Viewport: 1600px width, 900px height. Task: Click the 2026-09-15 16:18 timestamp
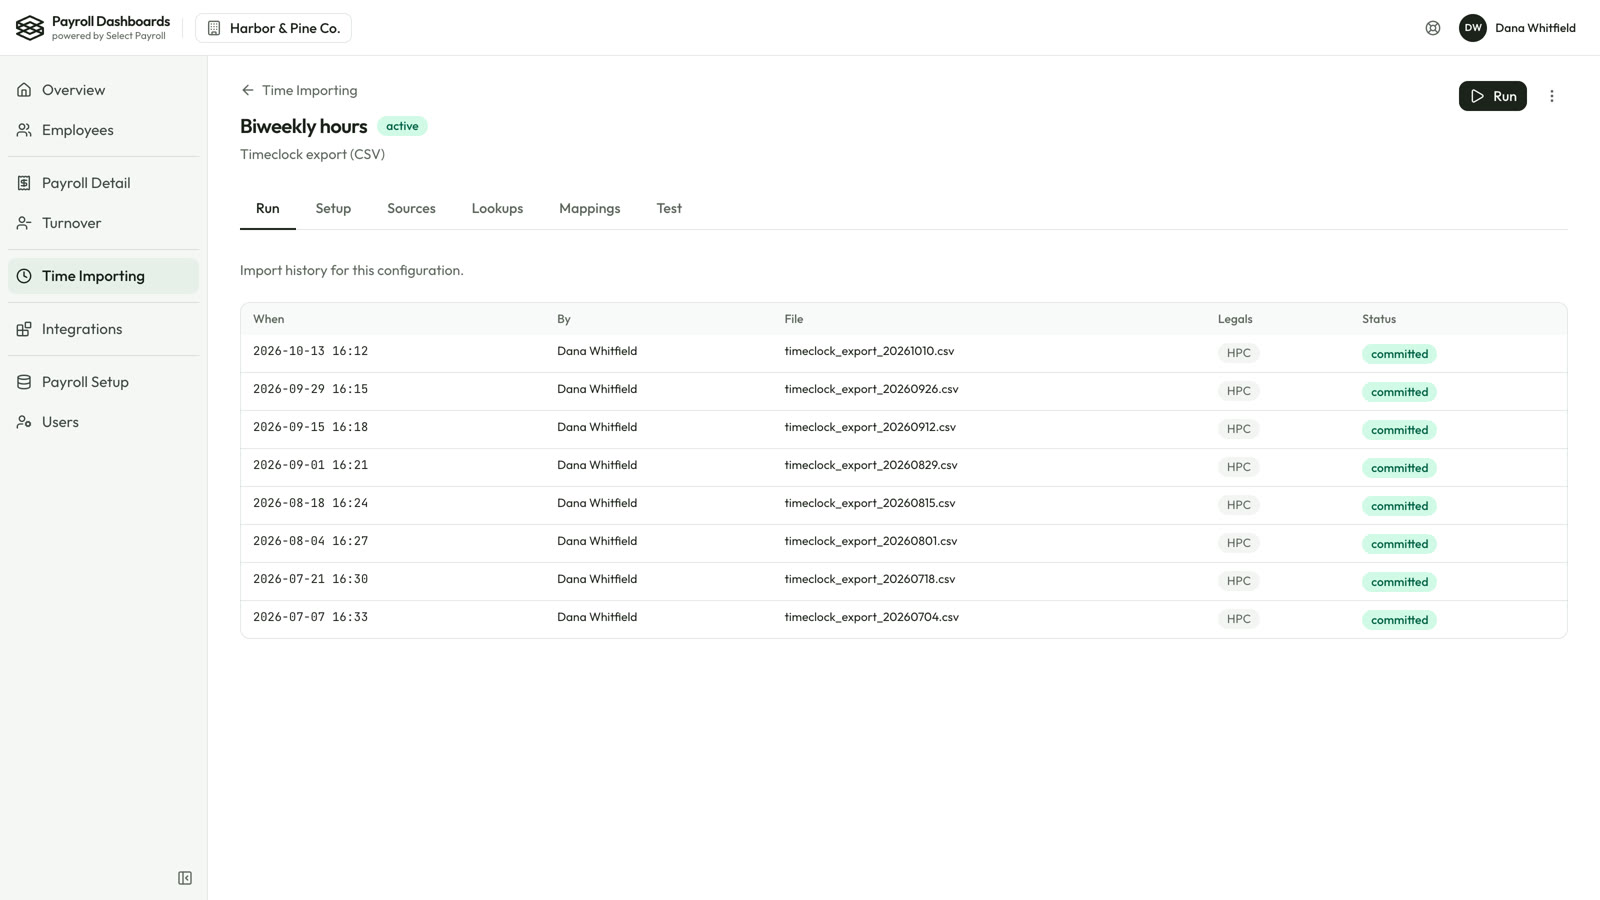click(x=310, y=427)
